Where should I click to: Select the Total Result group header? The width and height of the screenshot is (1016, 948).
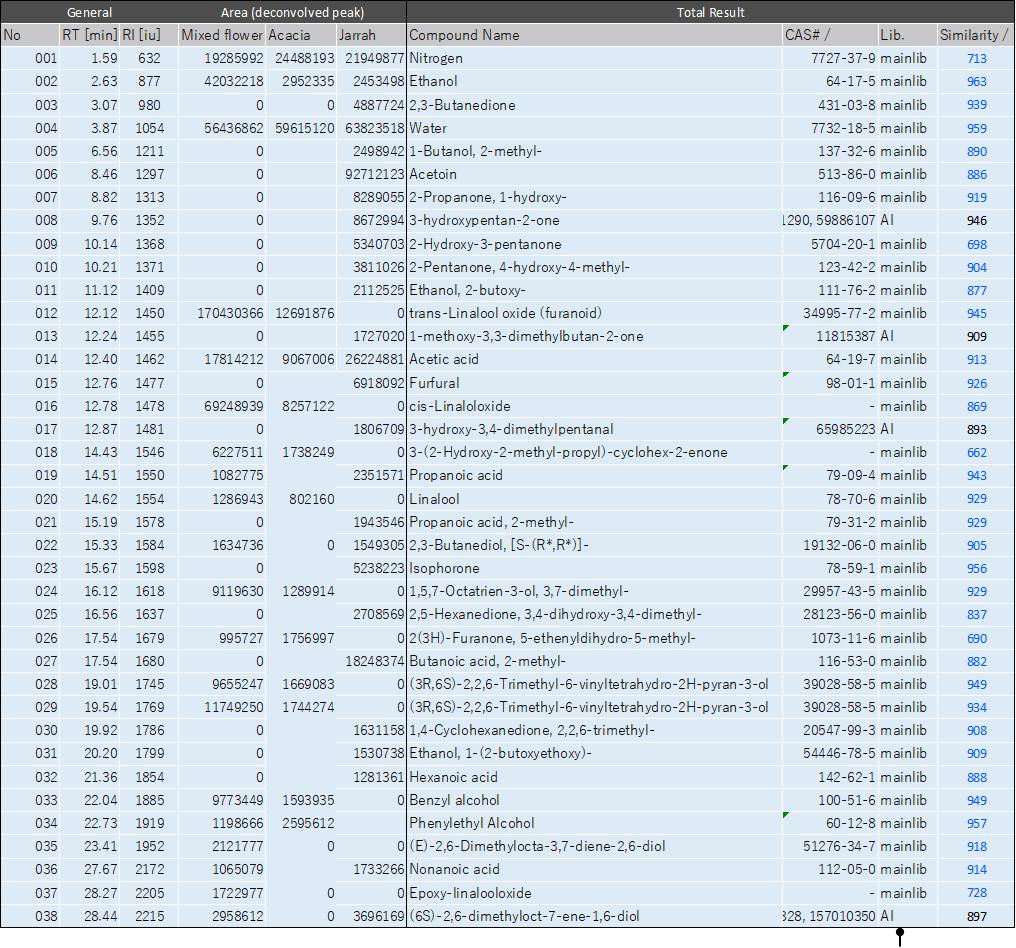pyautogui.click(x=710, y=12)
